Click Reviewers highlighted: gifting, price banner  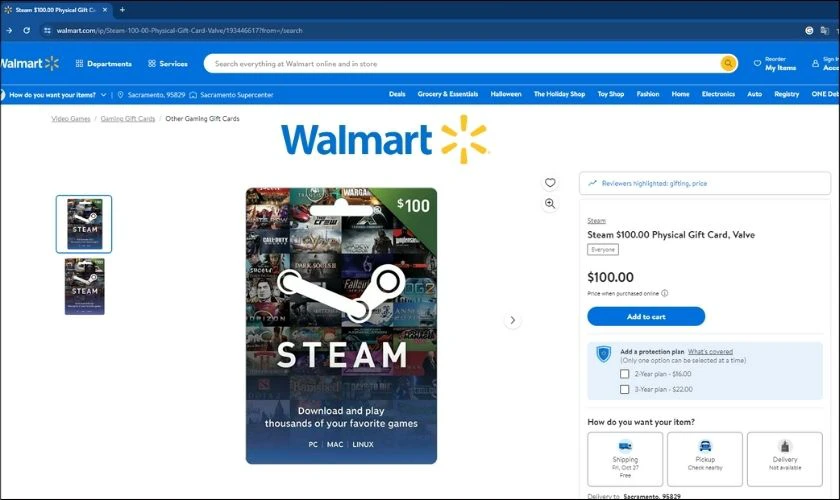[705, 183]
